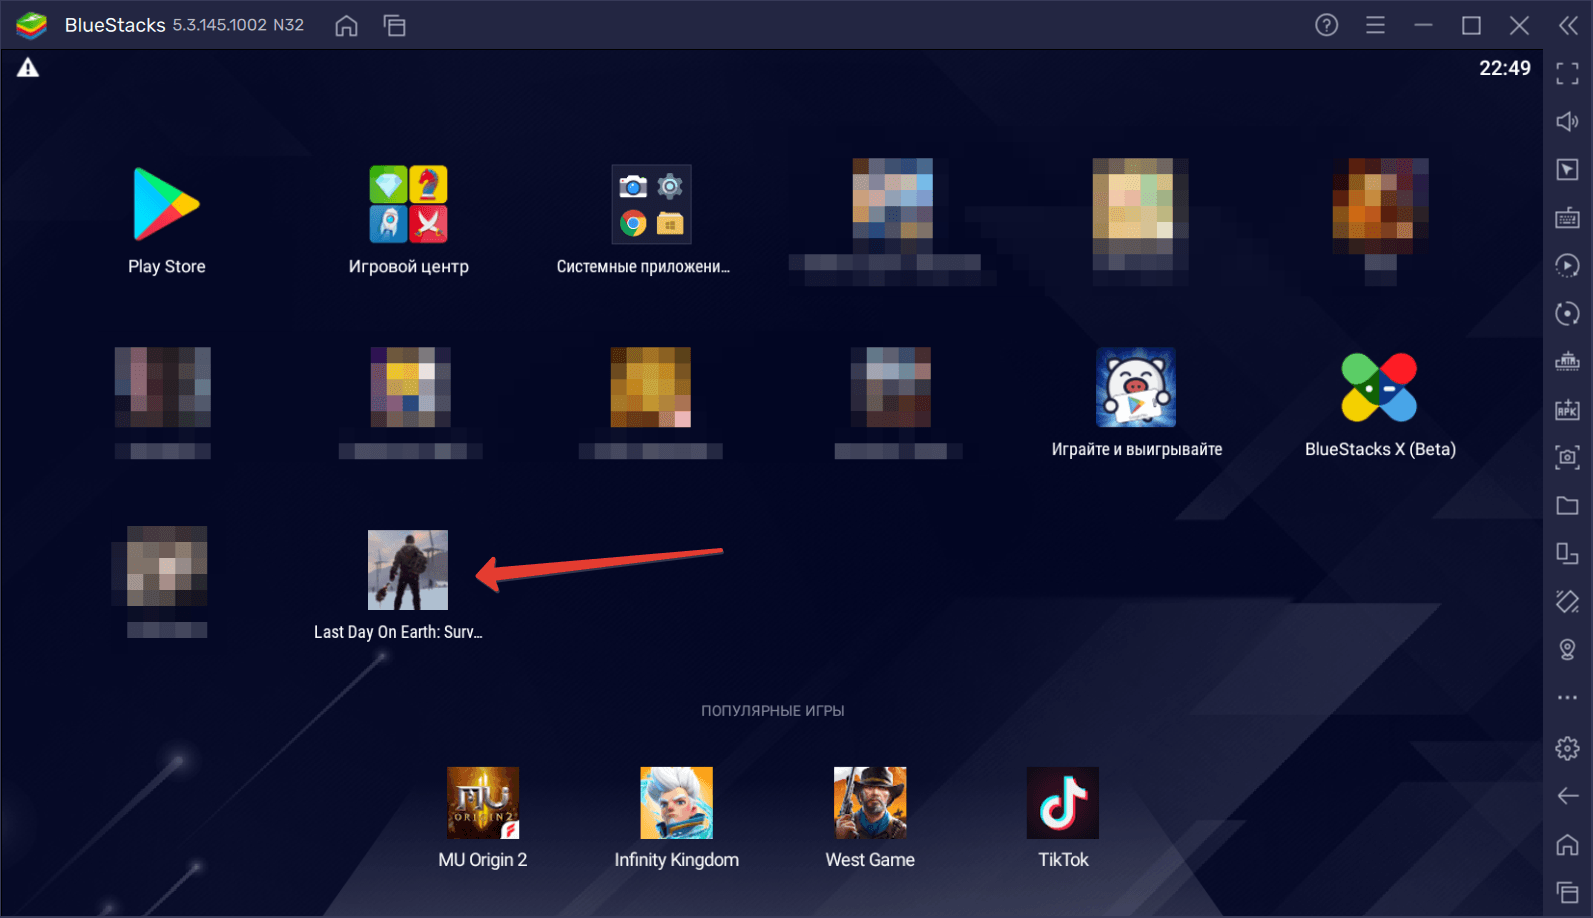Image resolution: width=1593 pixels, height=918 pixels.
Task: Click the Home icon in title bar
Action: (346, 26)
